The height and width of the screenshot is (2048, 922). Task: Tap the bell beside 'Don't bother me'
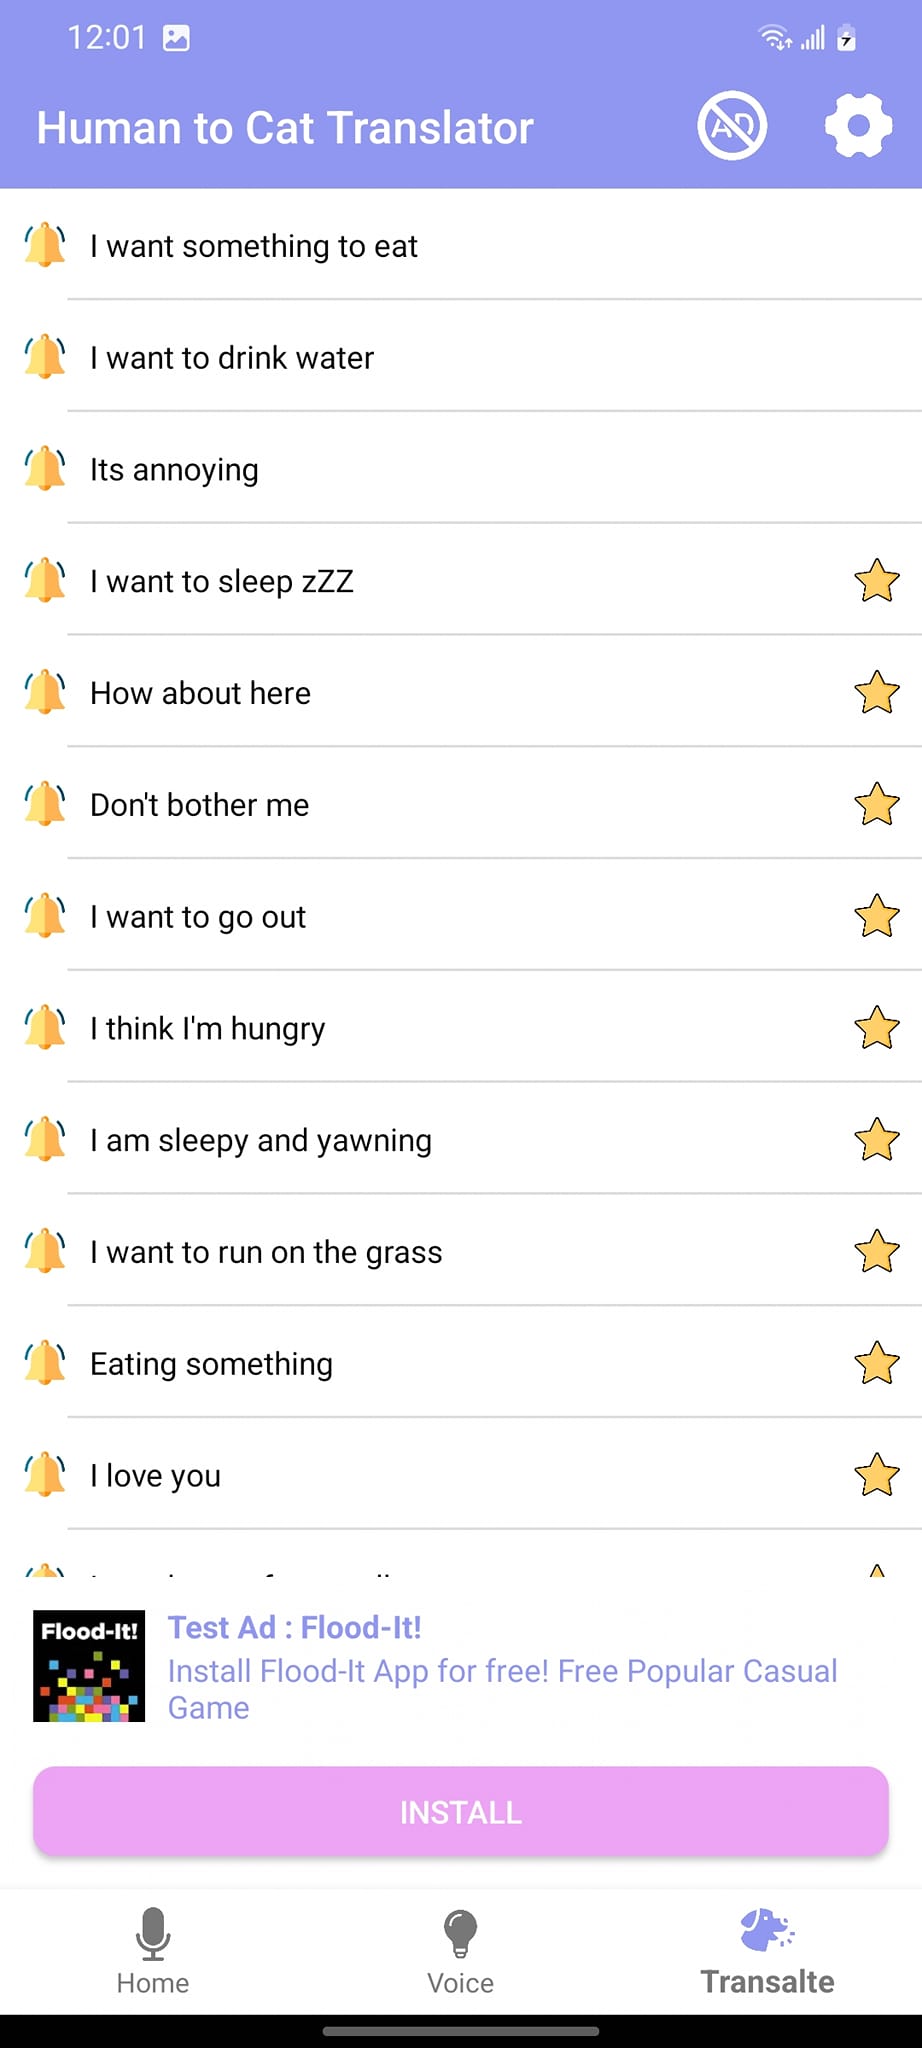[x=45, y=804]
